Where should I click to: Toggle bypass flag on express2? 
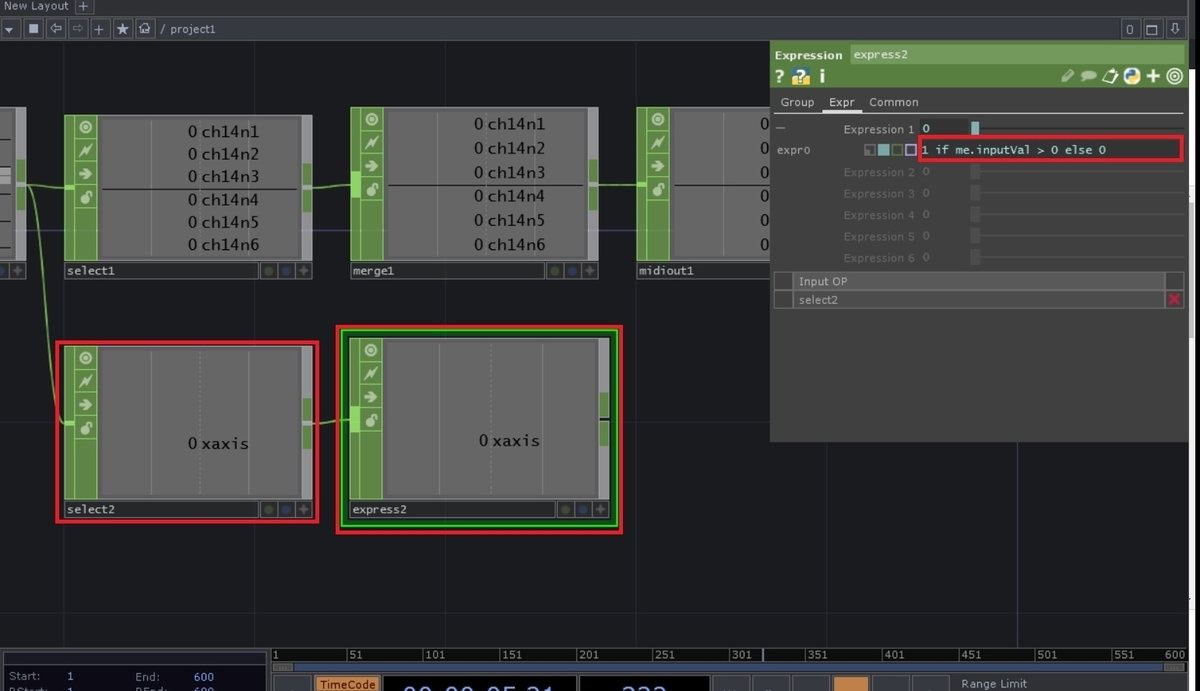tap(371, 397)
